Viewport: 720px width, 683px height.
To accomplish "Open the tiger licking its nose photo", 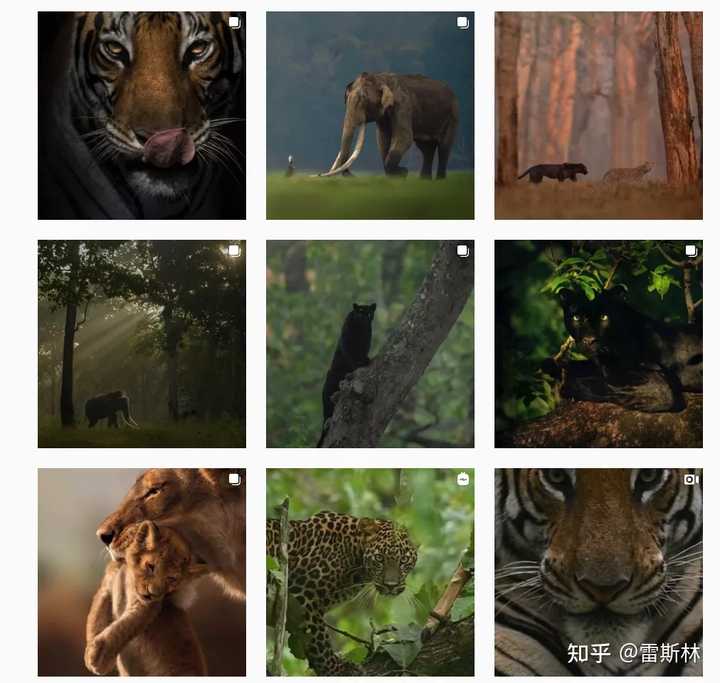I will point(142,115).
